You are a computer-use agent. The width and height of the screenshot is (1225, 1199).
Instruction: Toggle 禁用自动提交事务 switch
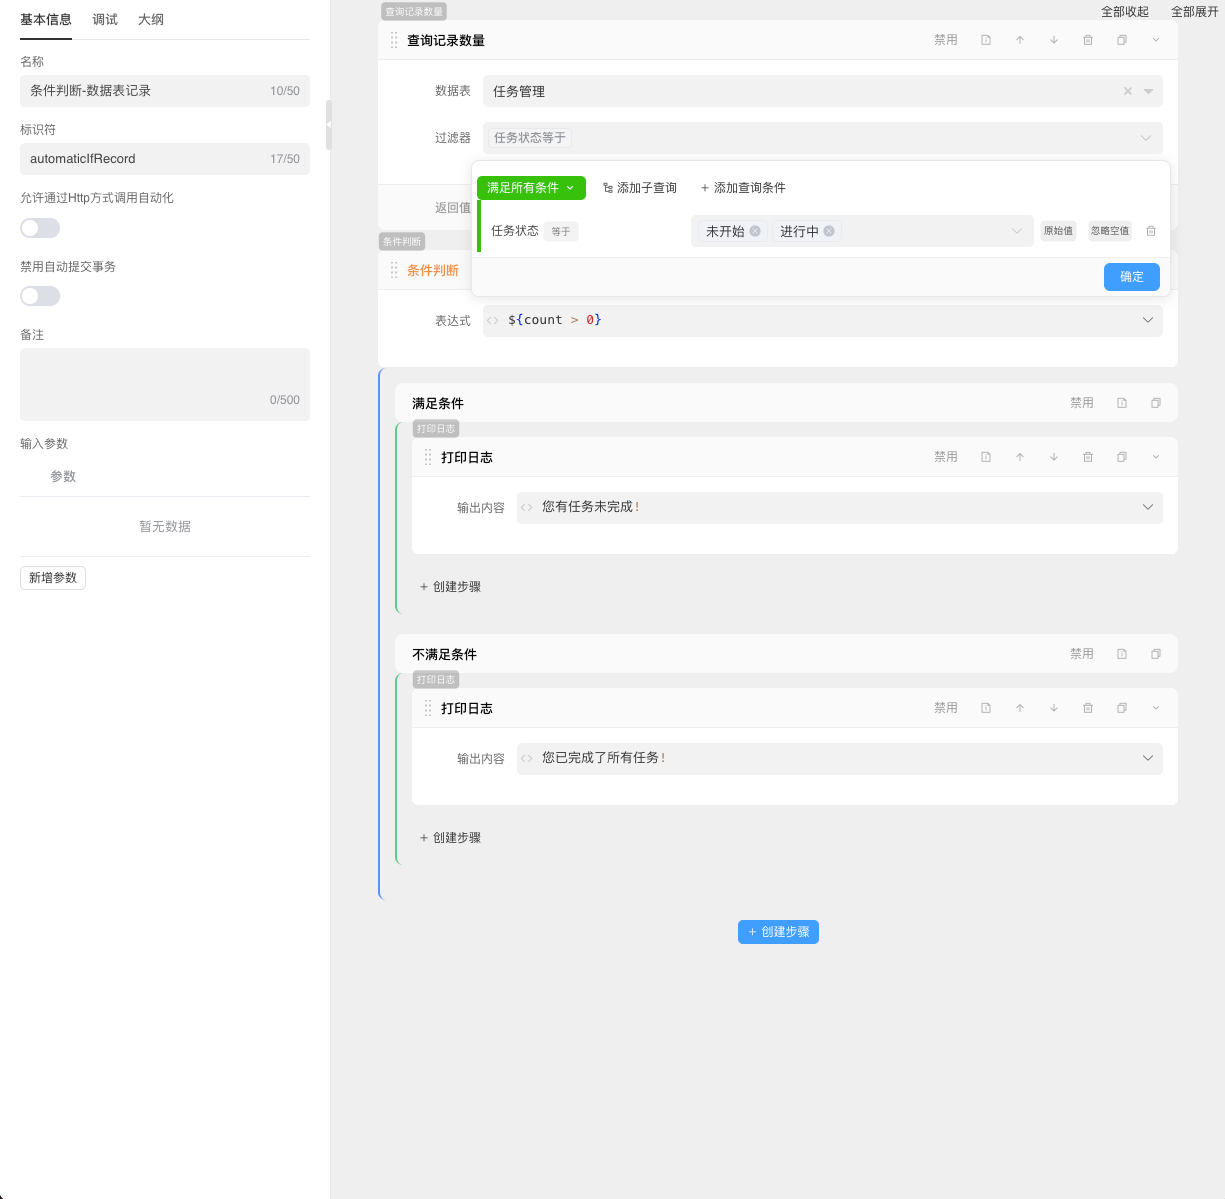tap(40, 296)
